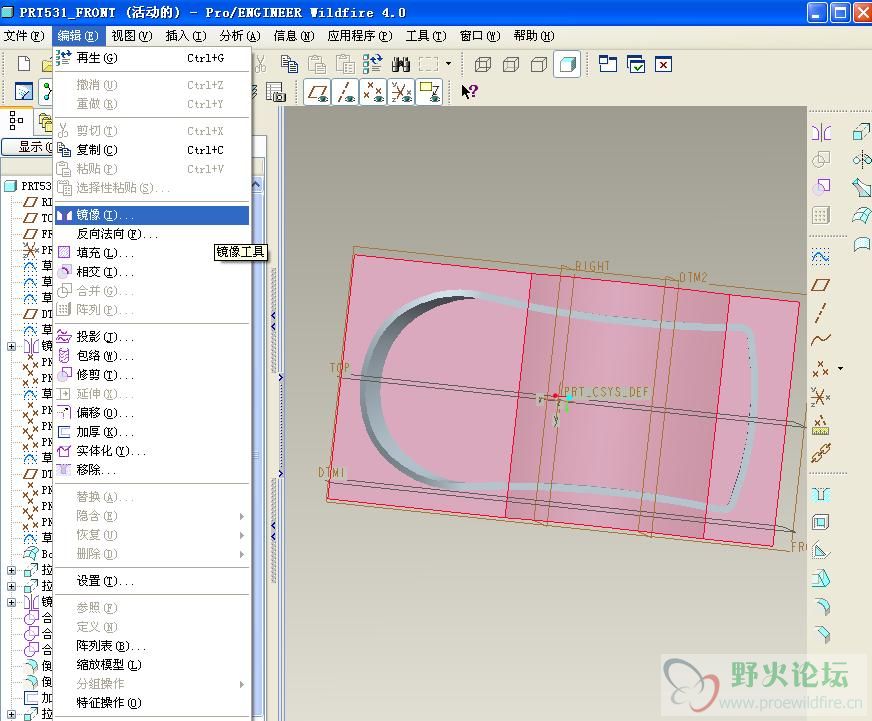This screenshot has width=872, height=721.
Task: Open the 帮助 (H) menu
Action: coord(534,36)
